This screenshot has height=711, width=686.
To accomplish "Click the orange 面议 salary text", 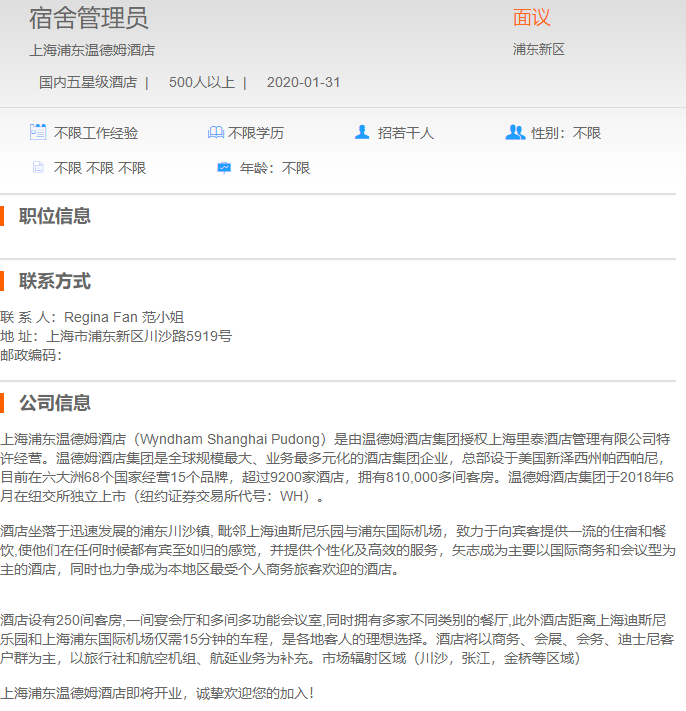I will (x=531, y=18).
